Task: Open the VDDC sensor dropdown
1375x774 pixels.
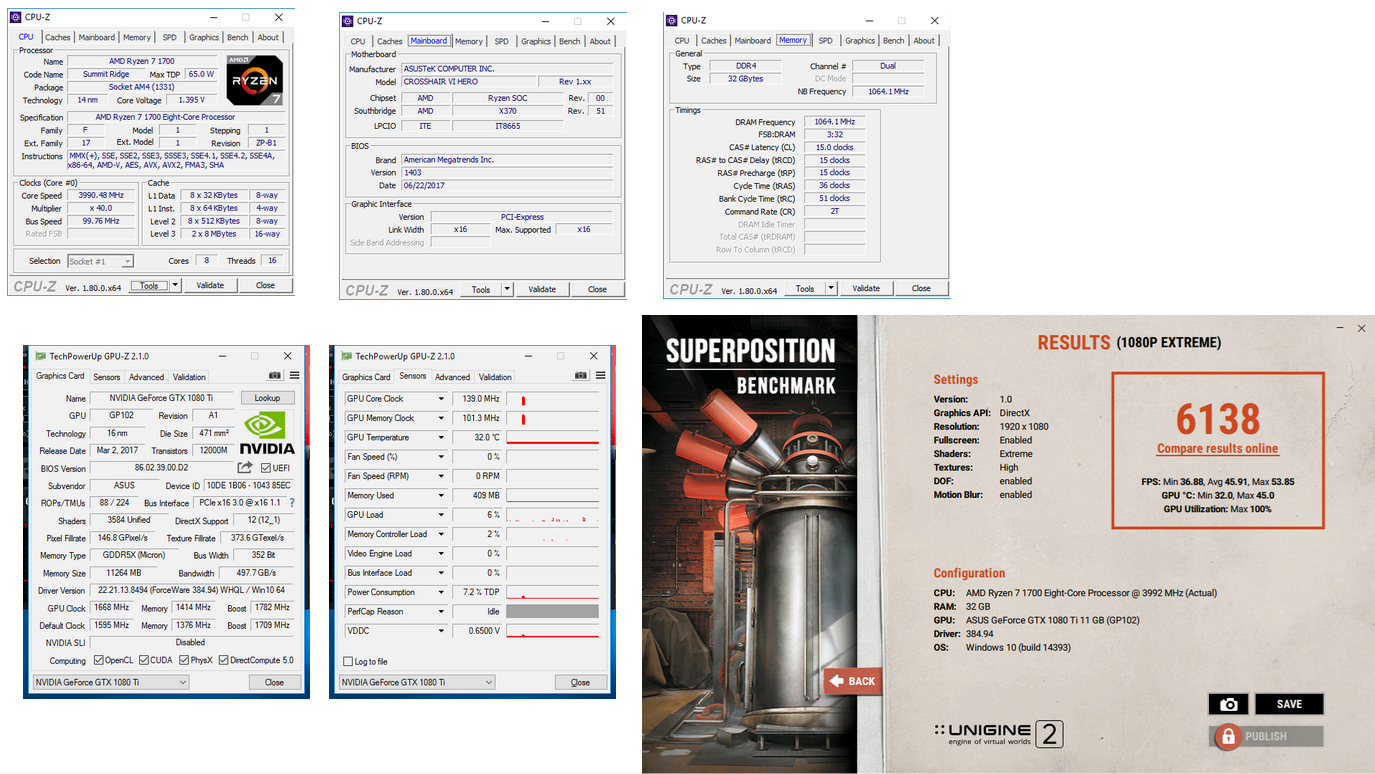Action: click(441, 631)
